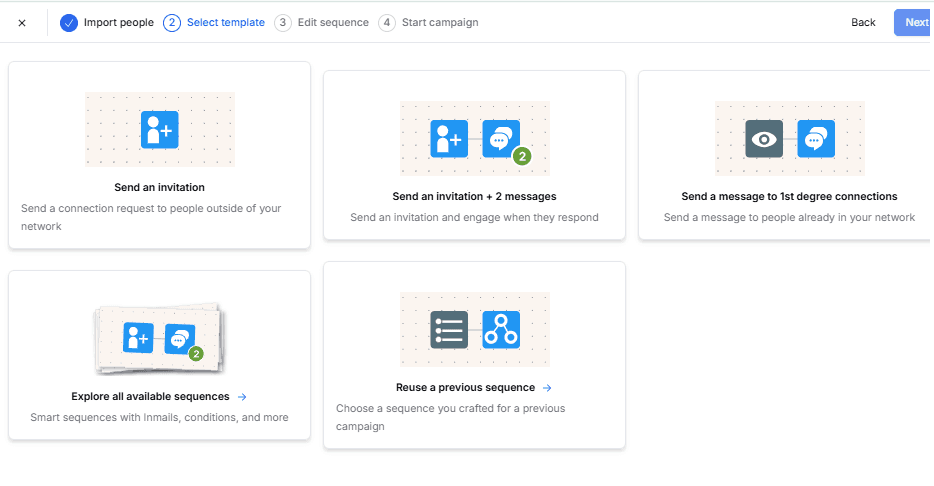Click the eye icon in 1st degree connections card
This screenshot has width=934, height=486.
click(x=764, y=139)
